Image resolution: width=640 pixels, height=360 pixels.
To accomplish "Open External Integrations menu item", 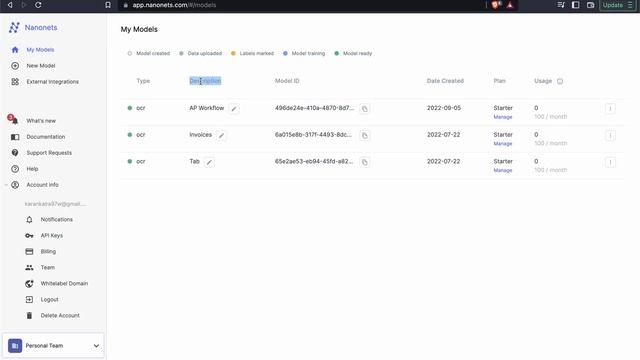I will point(53,82).
